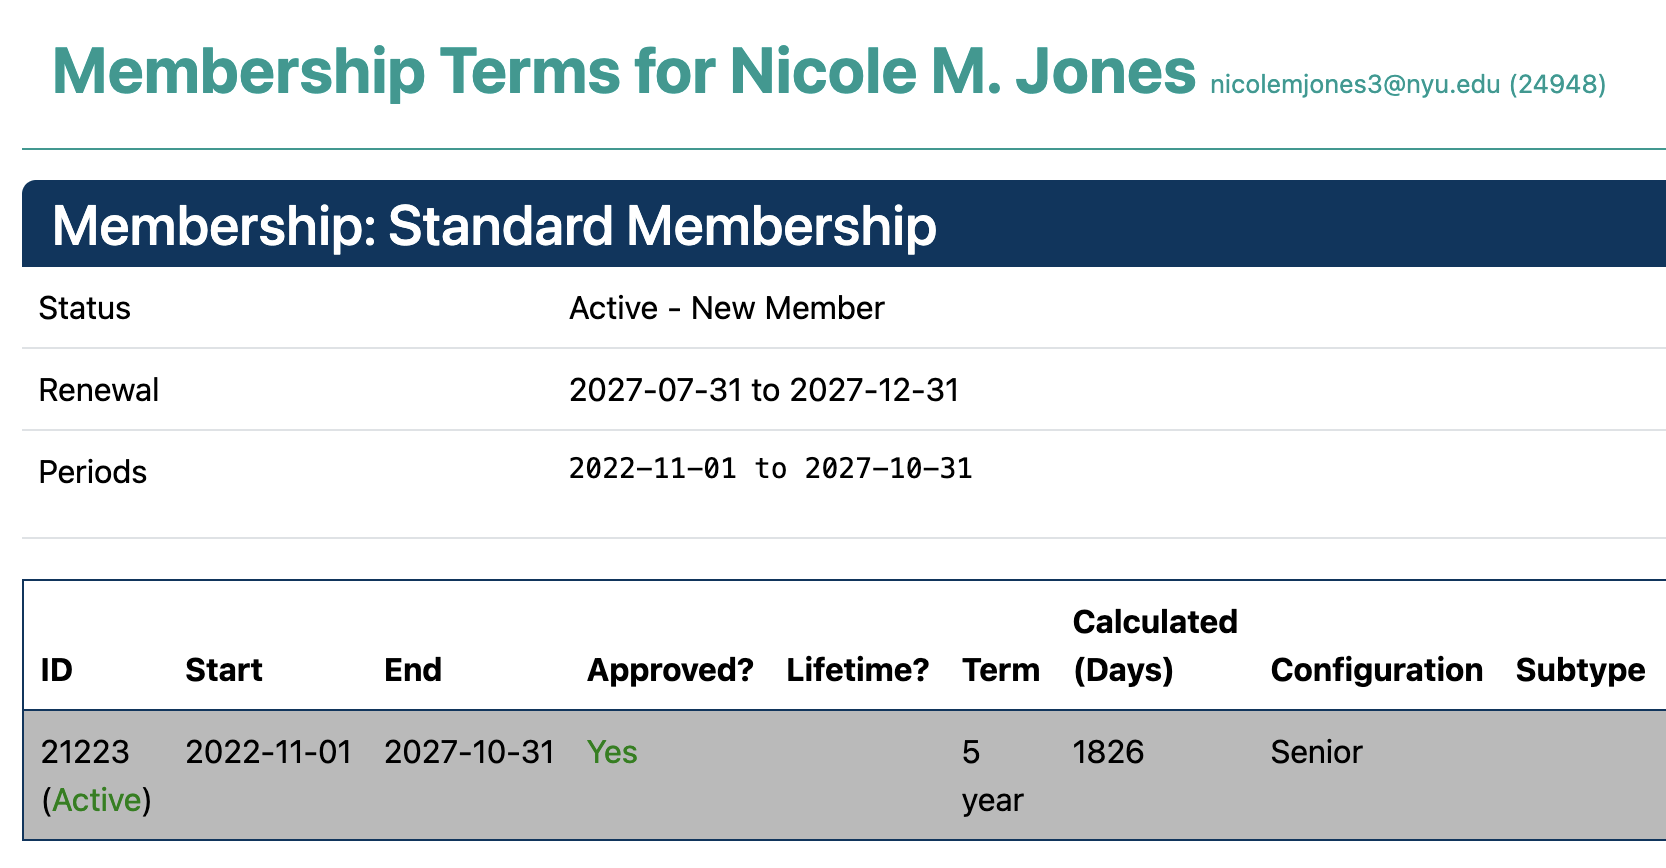
Task: Select the Active - New Member status value
Action: pos(726,308)
